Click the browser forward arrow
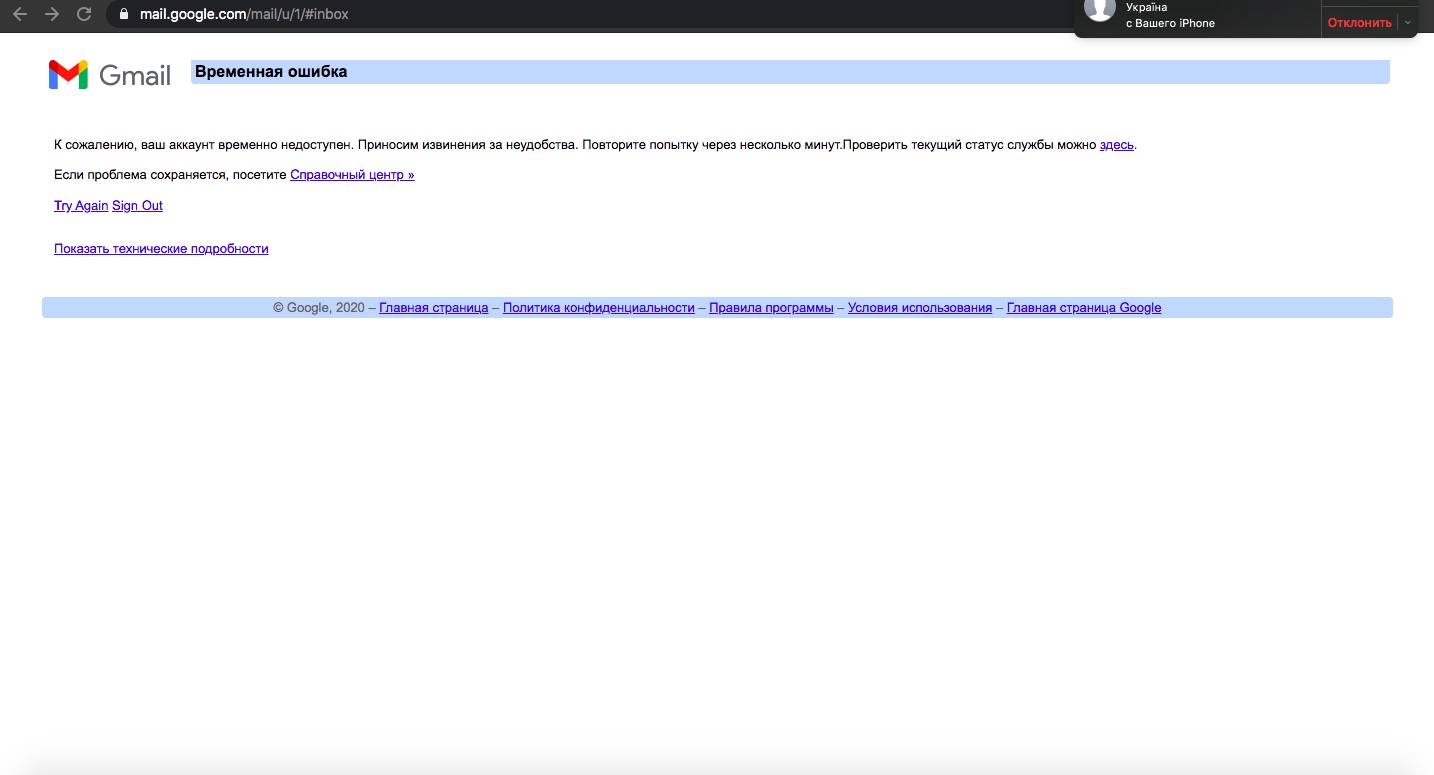Image resolution: width=1434 pixels, height=775 pixels. coord(52,14)
